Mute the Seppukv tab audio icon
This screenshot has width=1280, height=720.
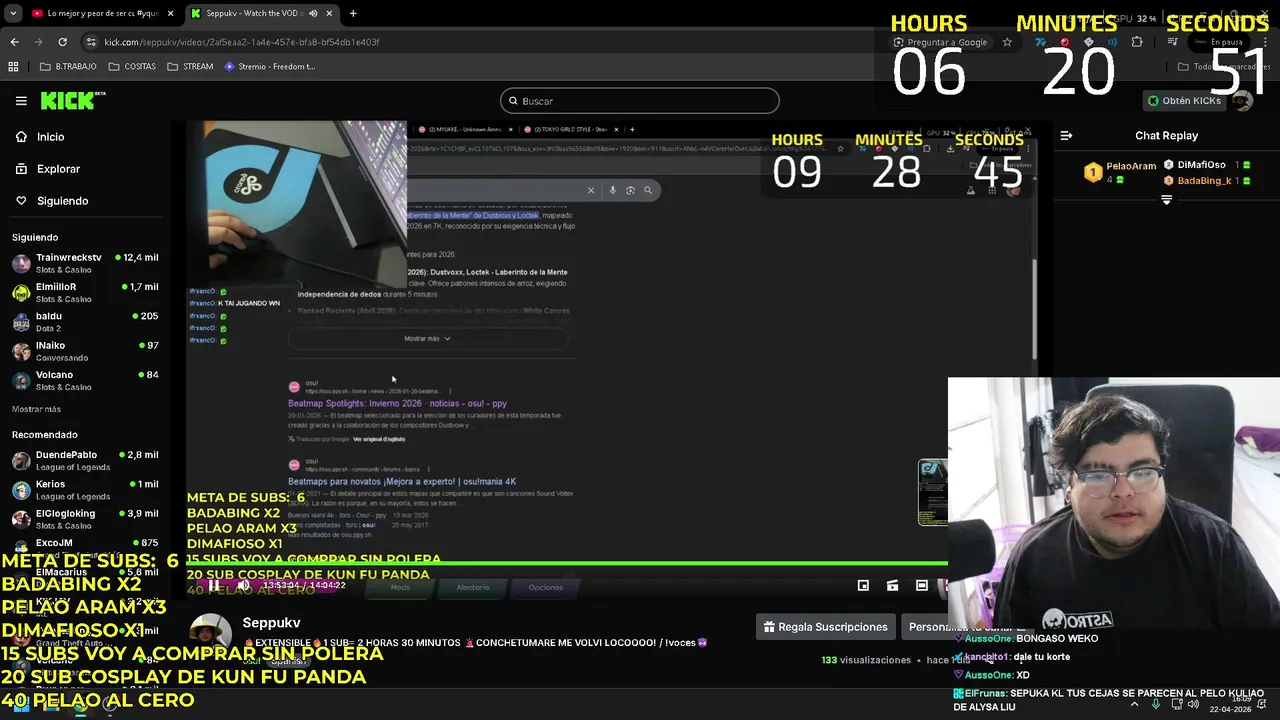(313, 13)
